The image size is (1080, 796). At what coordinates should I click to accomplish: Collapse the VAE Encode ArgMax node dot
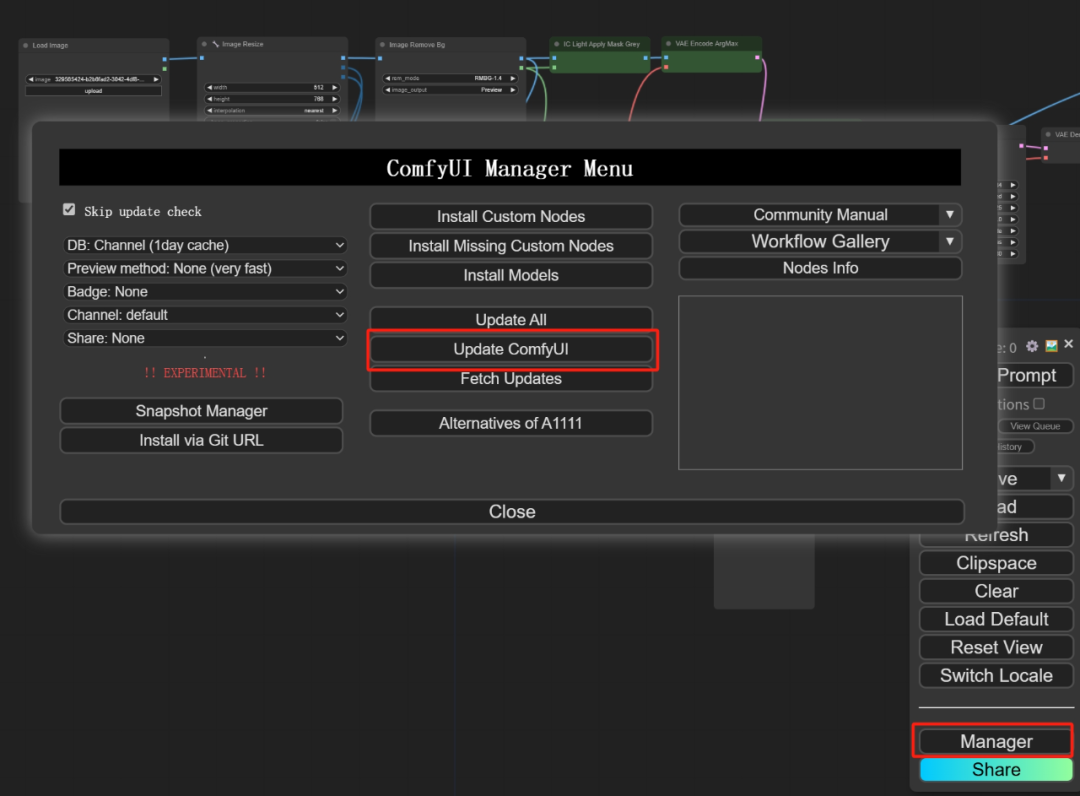(668, 43)
